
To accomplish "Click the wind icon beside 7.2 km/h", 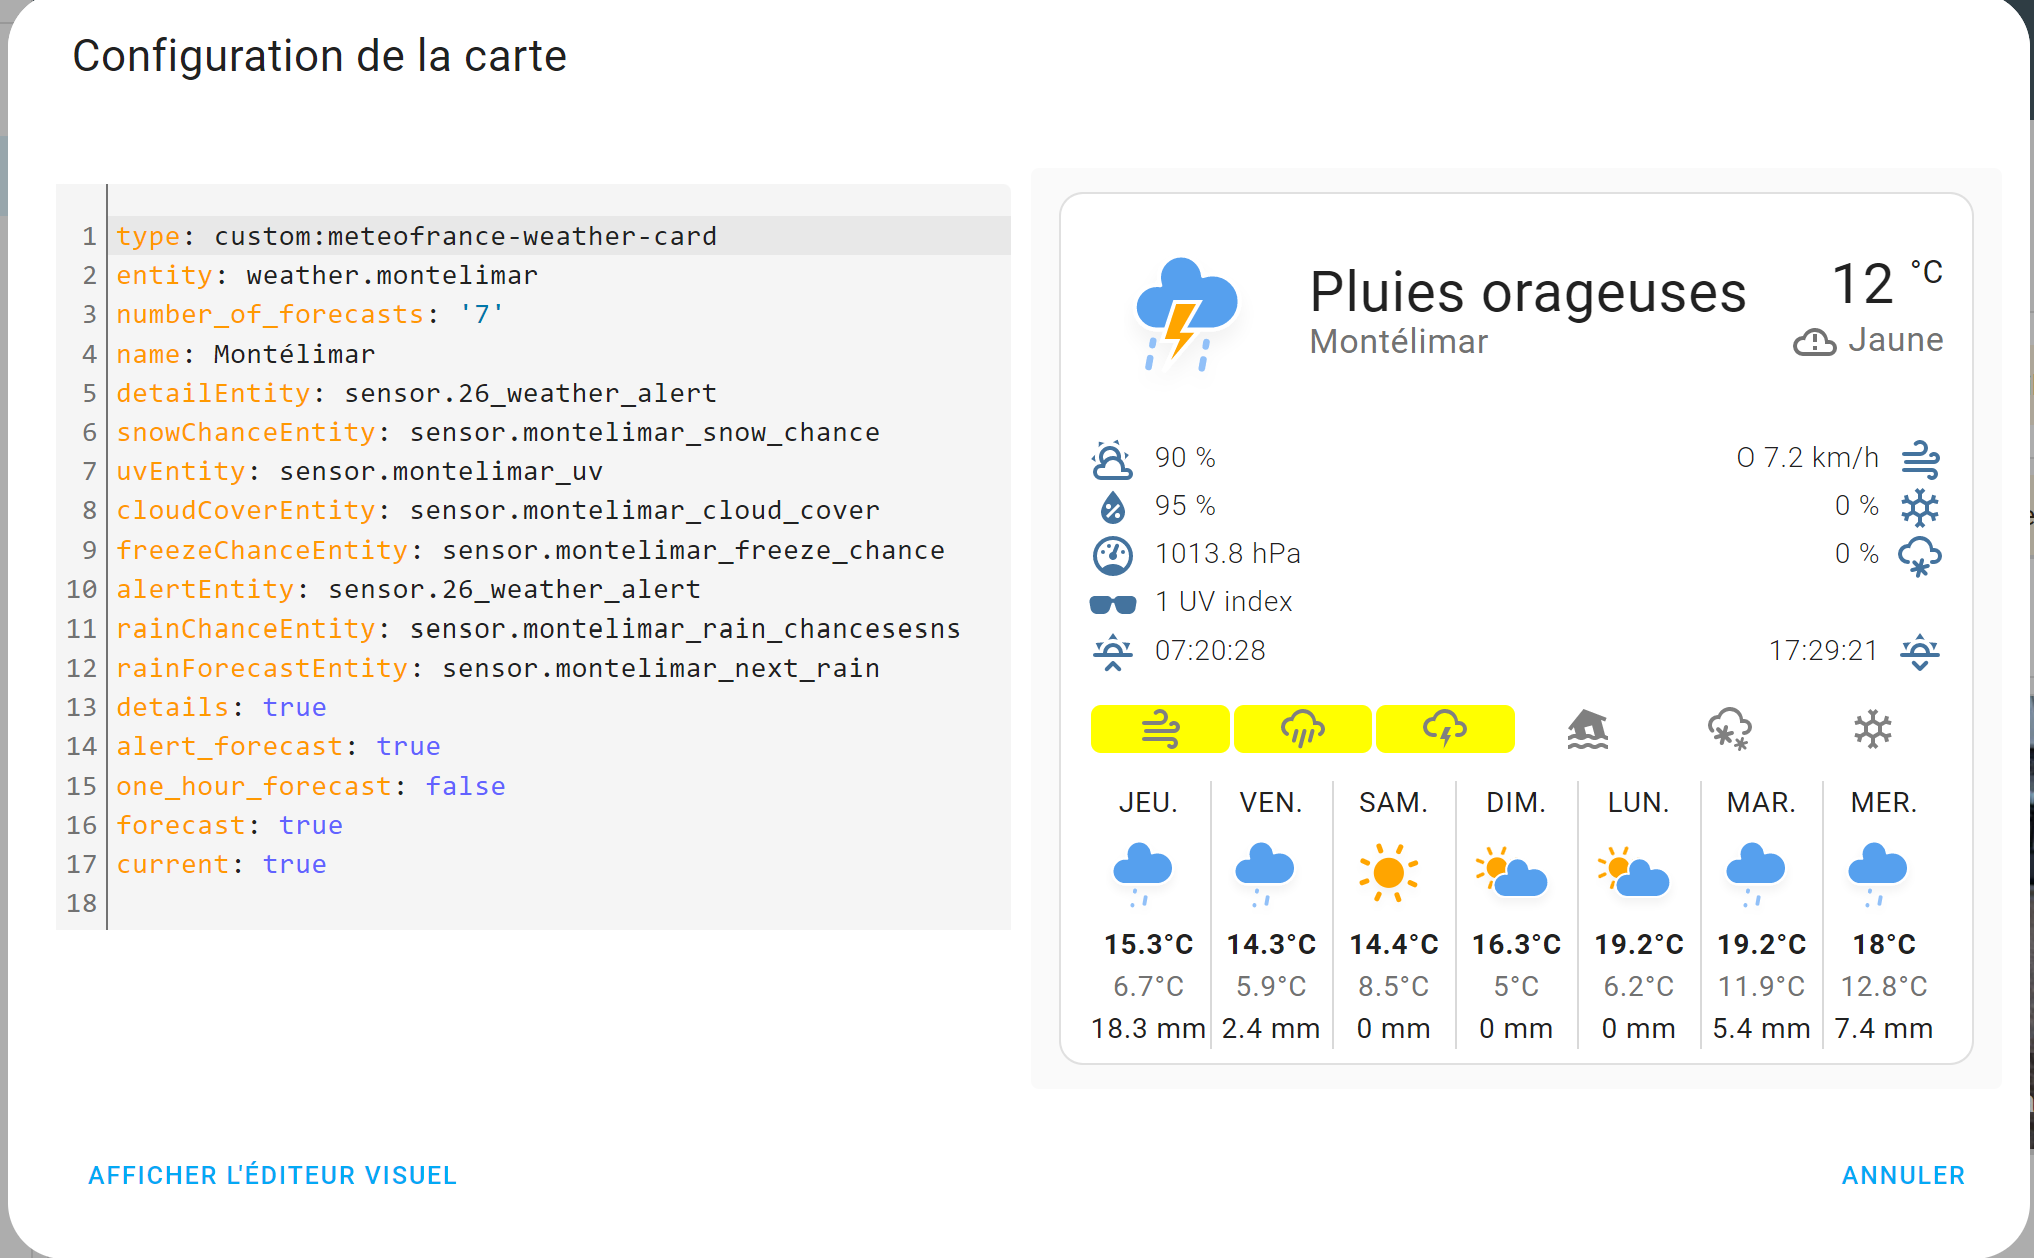I will click(x=1920, y=459).
